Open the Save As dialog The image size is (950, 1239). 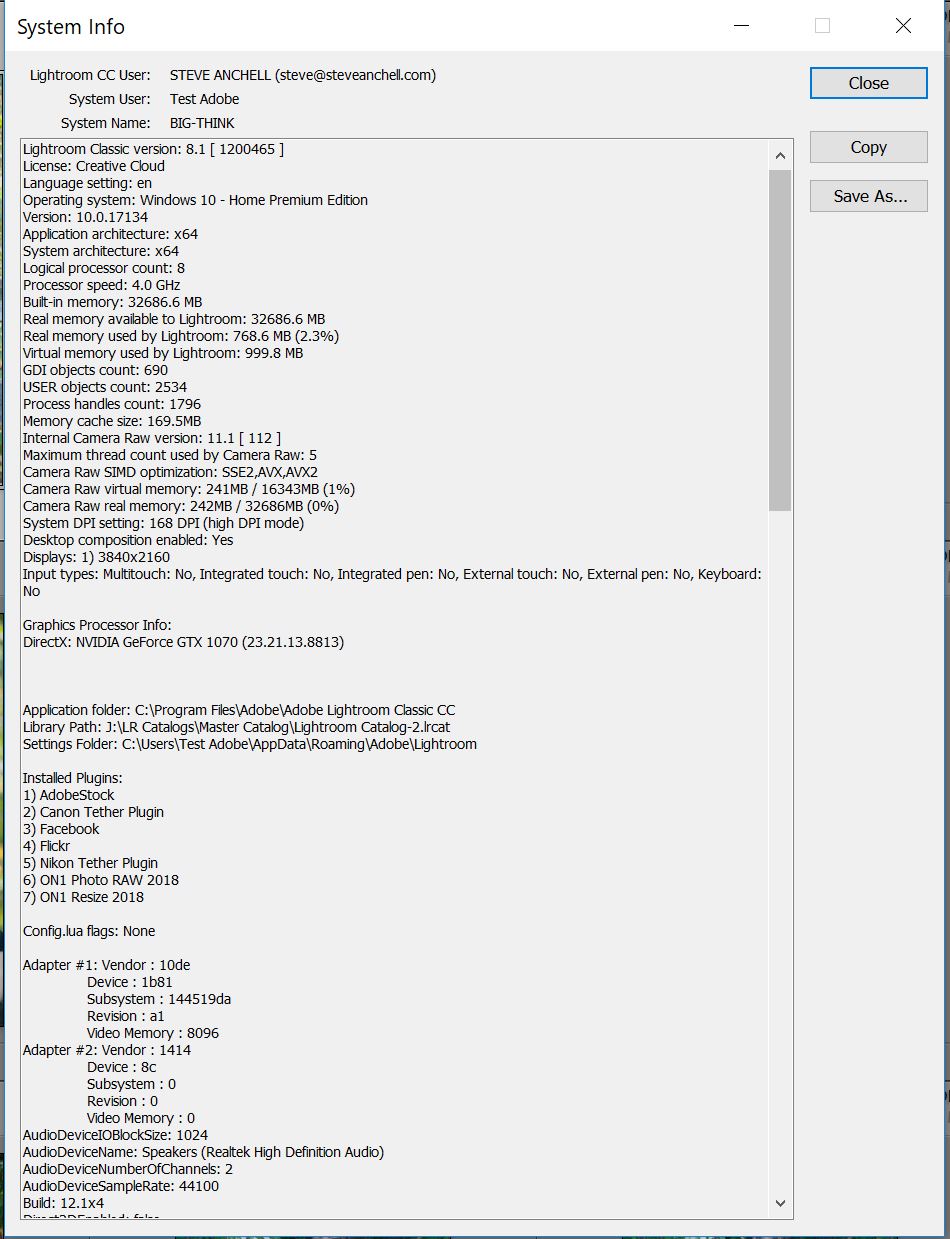(x=868, y=196)
